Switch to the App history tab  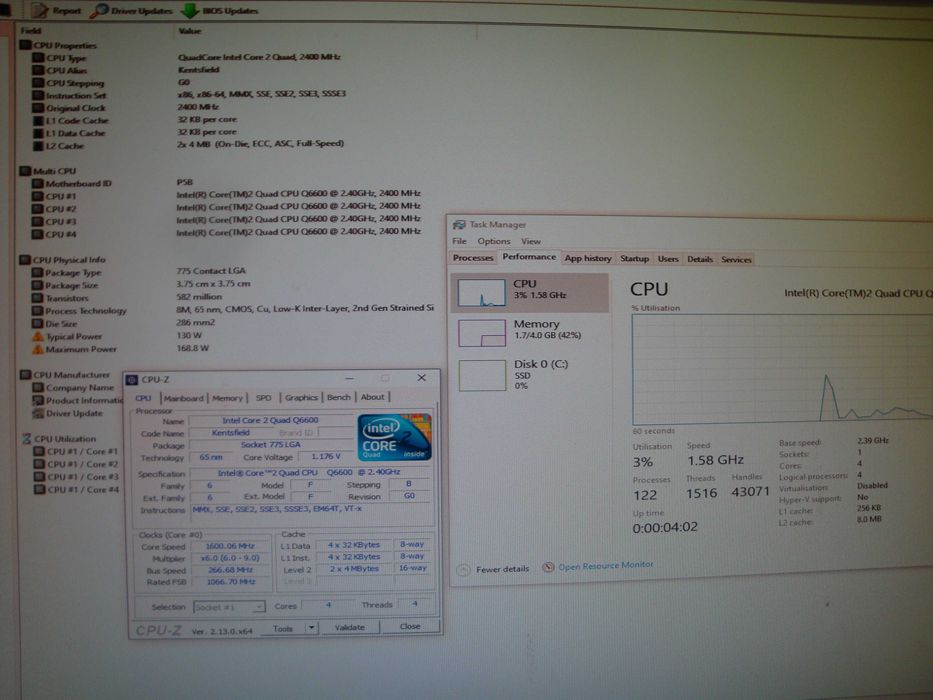pos(588,258)
